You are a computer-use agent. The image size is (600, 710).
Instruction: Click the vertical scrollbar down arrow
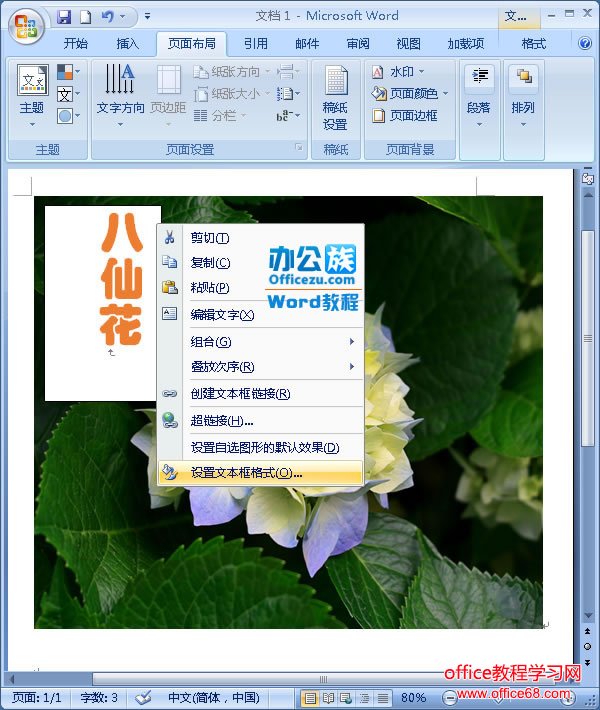(x=588, y=615)
